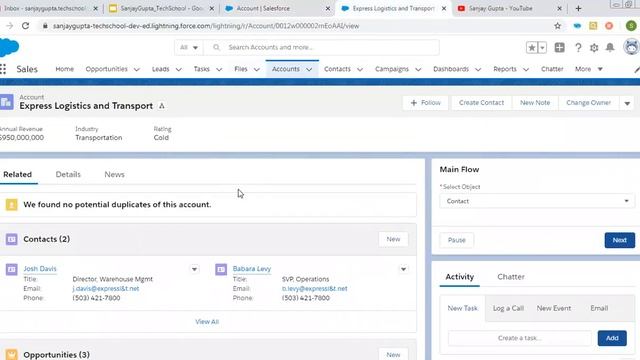Viewport: 640px width, 360px height.
Task: Click the search magnifier icon
Action: [216, 47]
